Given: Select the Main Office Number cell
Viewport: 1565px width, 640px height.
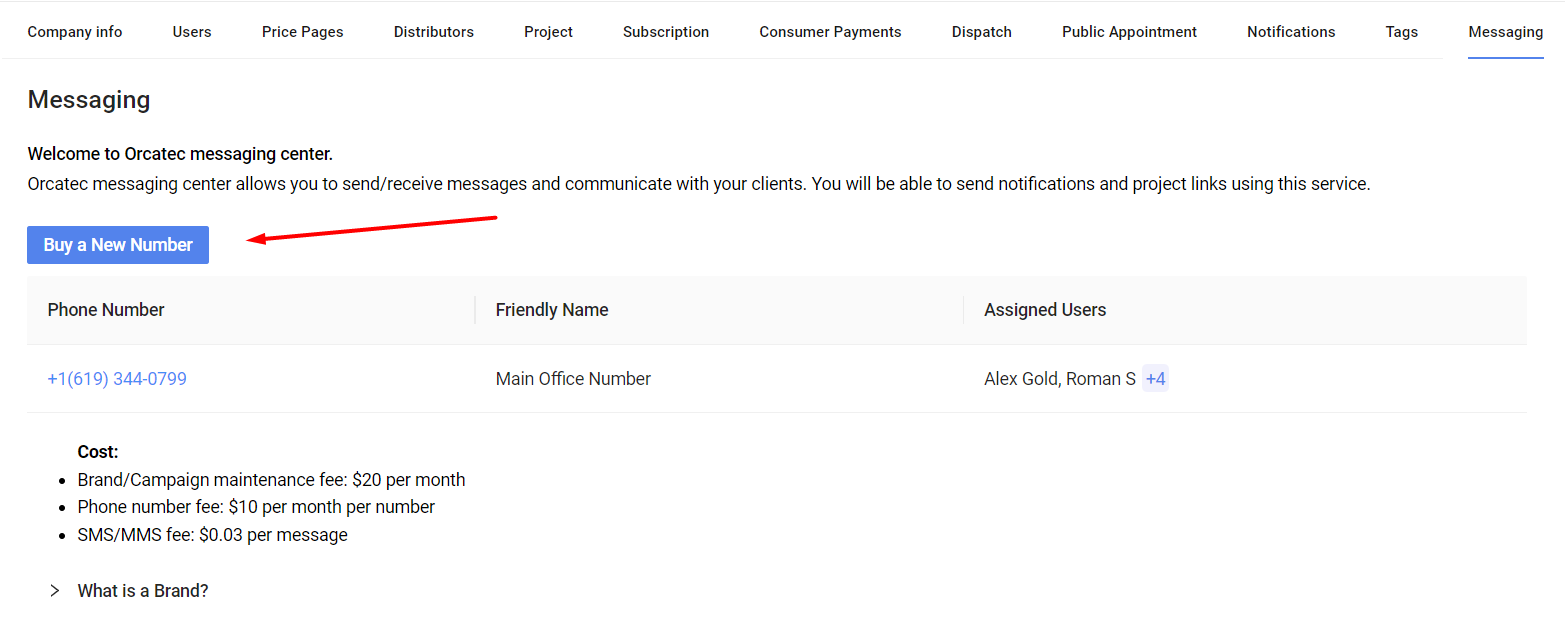Looking at the screenshot, I should (x=573, y=379).
